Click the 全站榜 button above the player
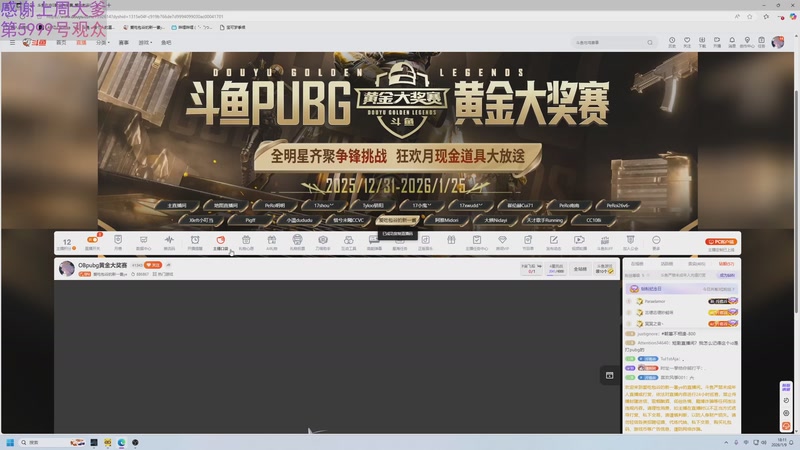 point(580,269)
